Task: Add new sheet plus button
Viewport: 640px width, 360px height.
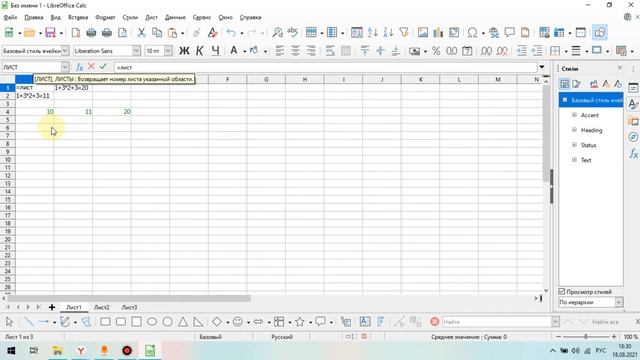Action: point(52,307)
